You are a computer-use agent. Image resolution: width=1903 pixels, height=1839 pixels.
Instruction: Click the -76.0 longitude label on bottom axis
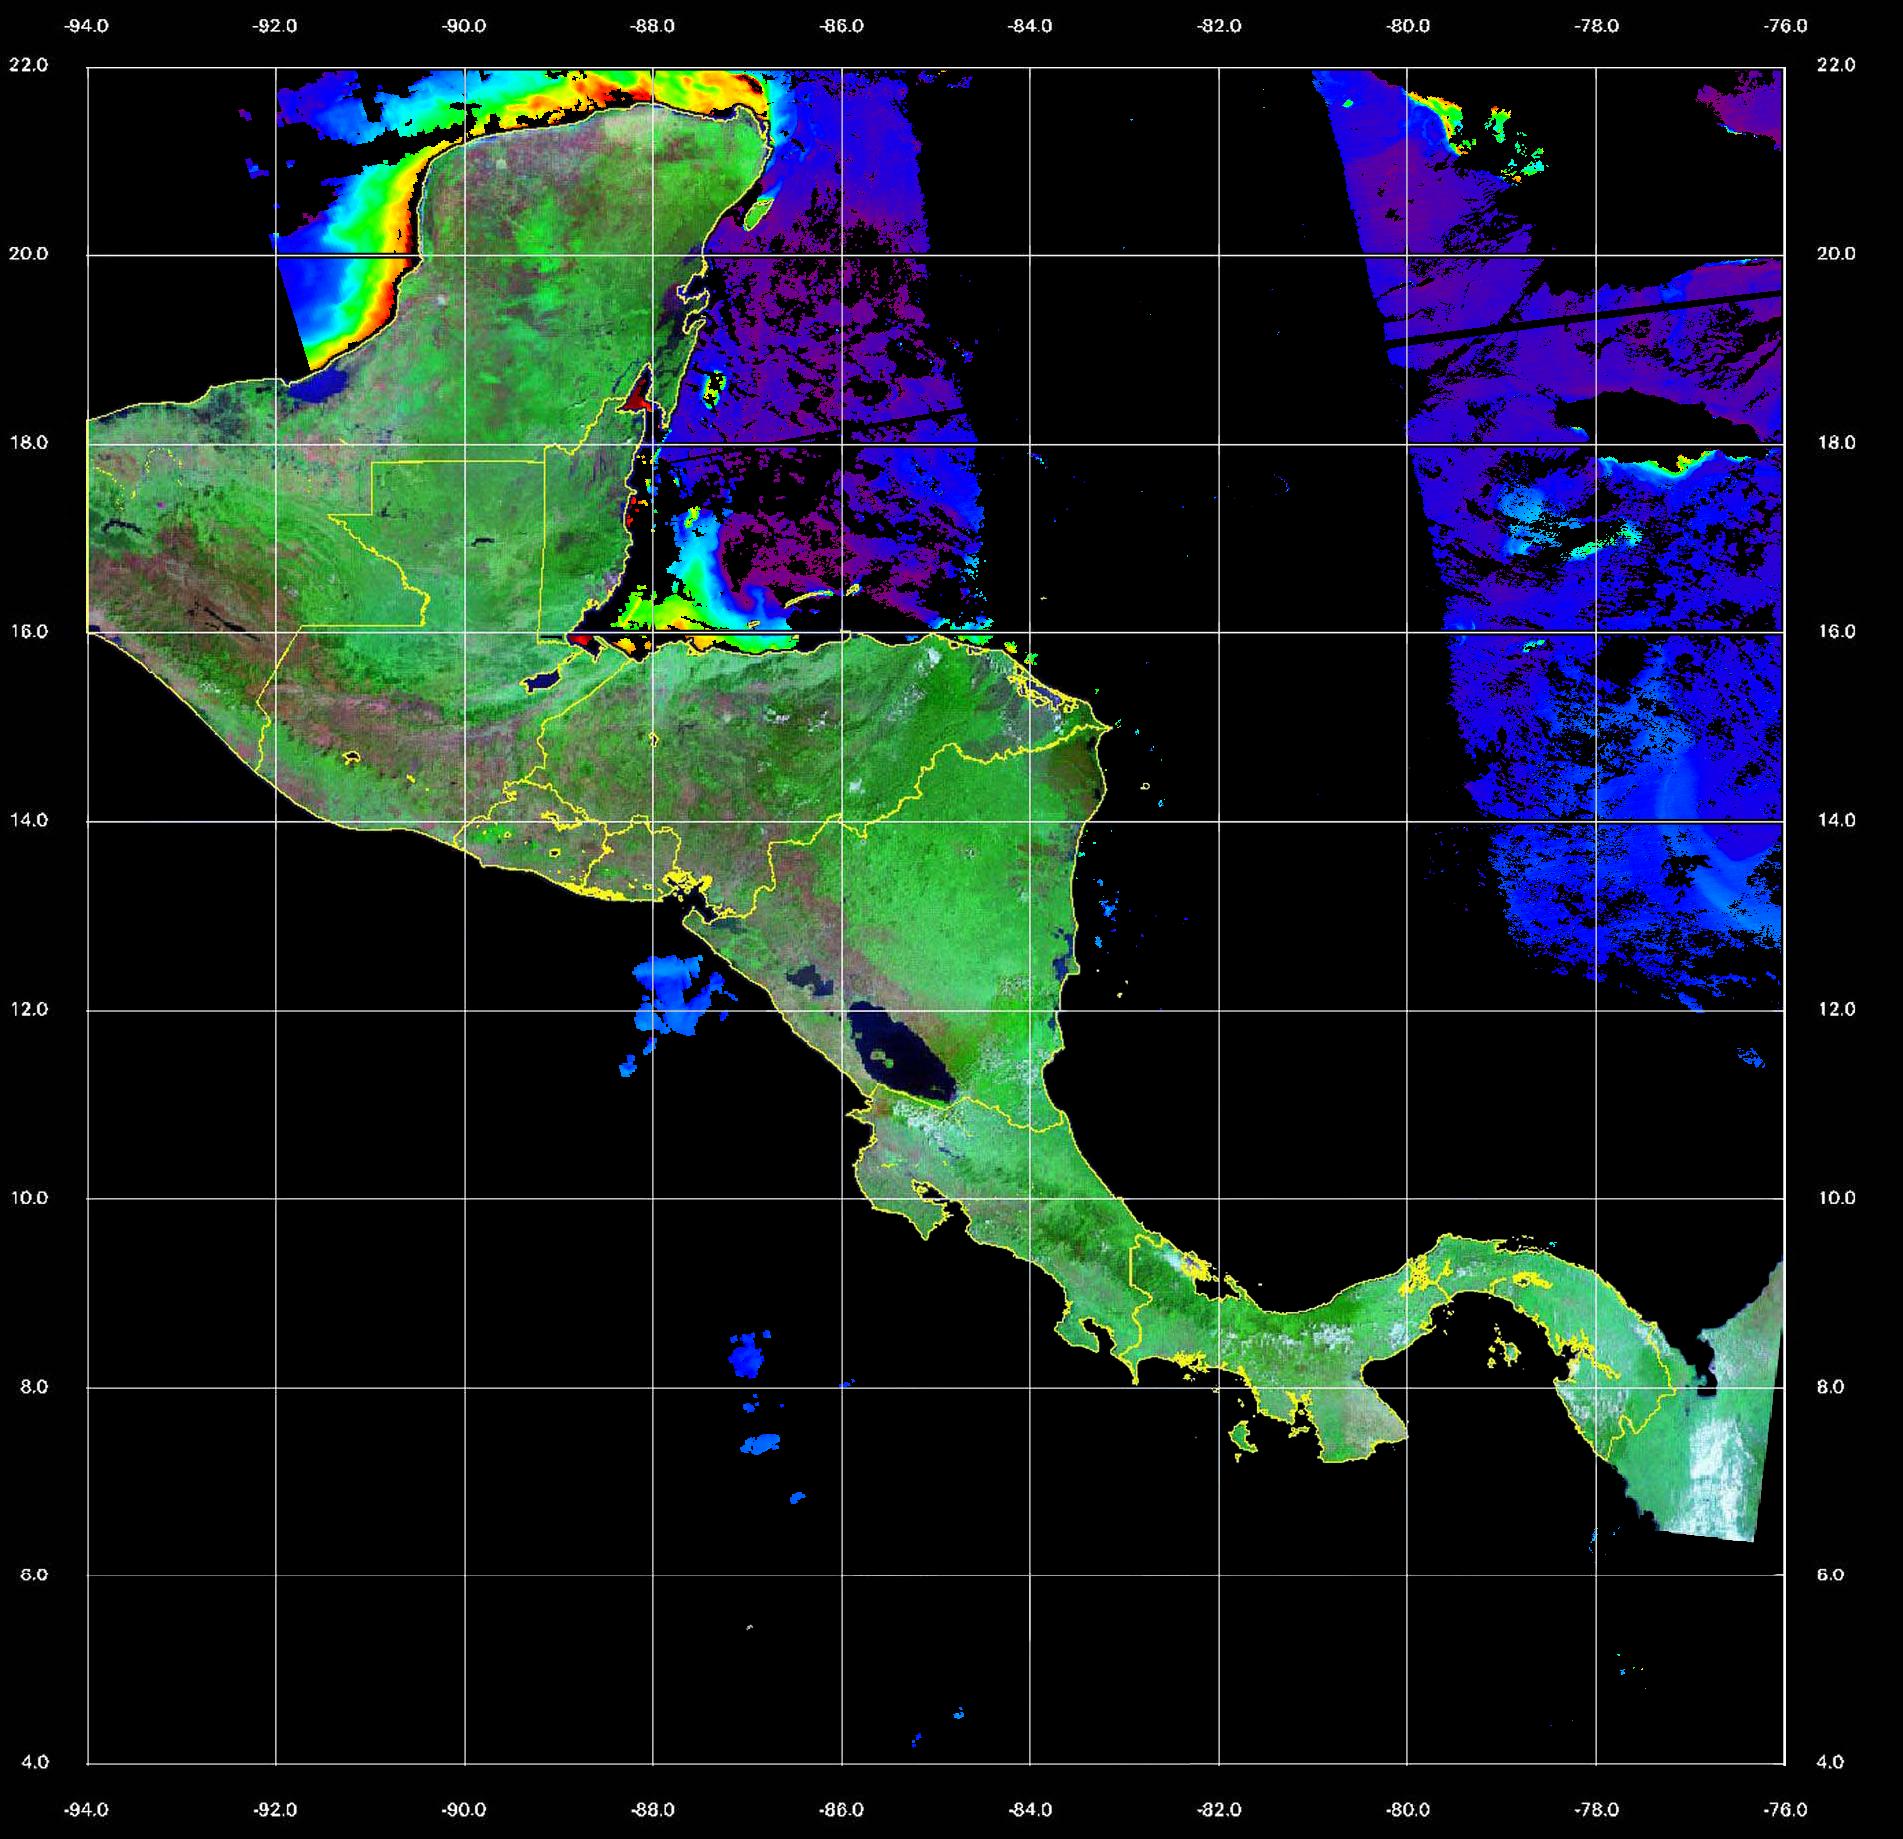coord(1786,1809)
